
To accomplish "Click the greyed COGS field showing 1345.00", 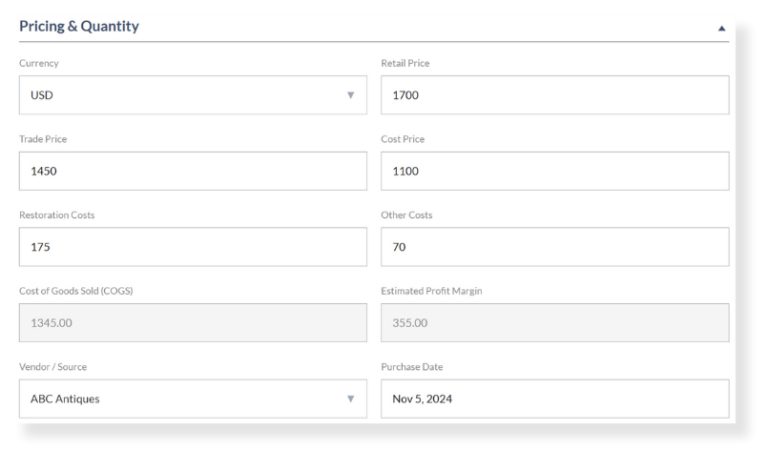I will [192, 323].
